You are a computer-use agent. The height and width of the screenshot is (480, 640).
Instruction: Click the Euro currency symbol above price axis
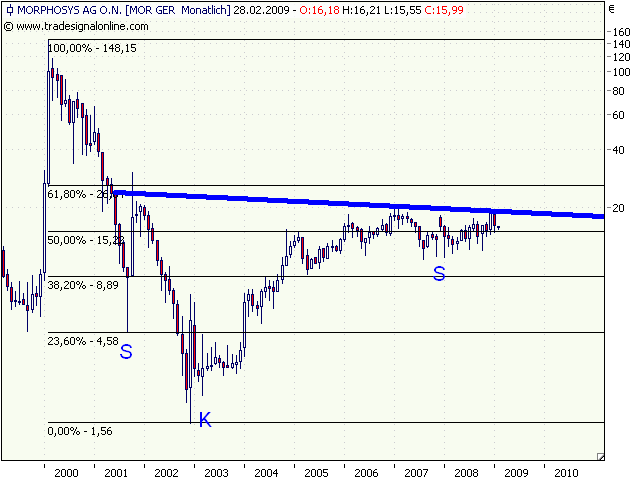611,9
